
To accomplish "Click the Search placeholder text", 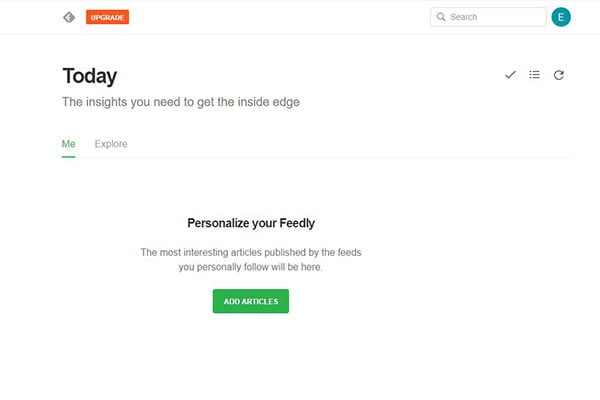I will [x=464, y=17].
